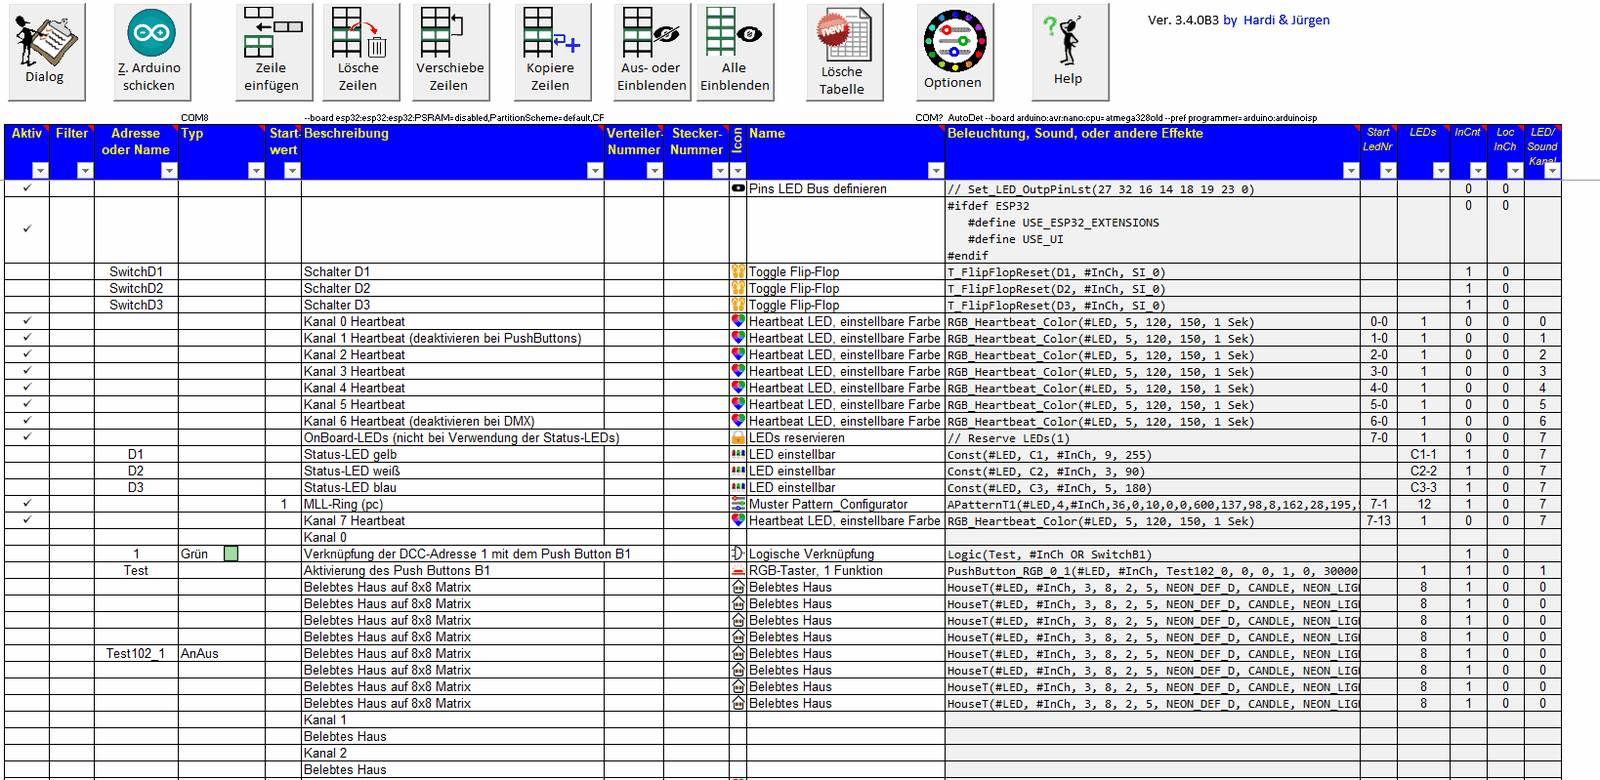Clear table with Lösche Tabelle

843,53
